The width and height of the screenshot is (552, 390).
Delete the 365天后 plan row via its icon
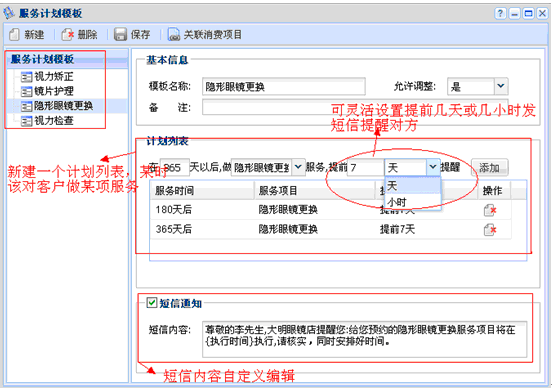(490, 230)
